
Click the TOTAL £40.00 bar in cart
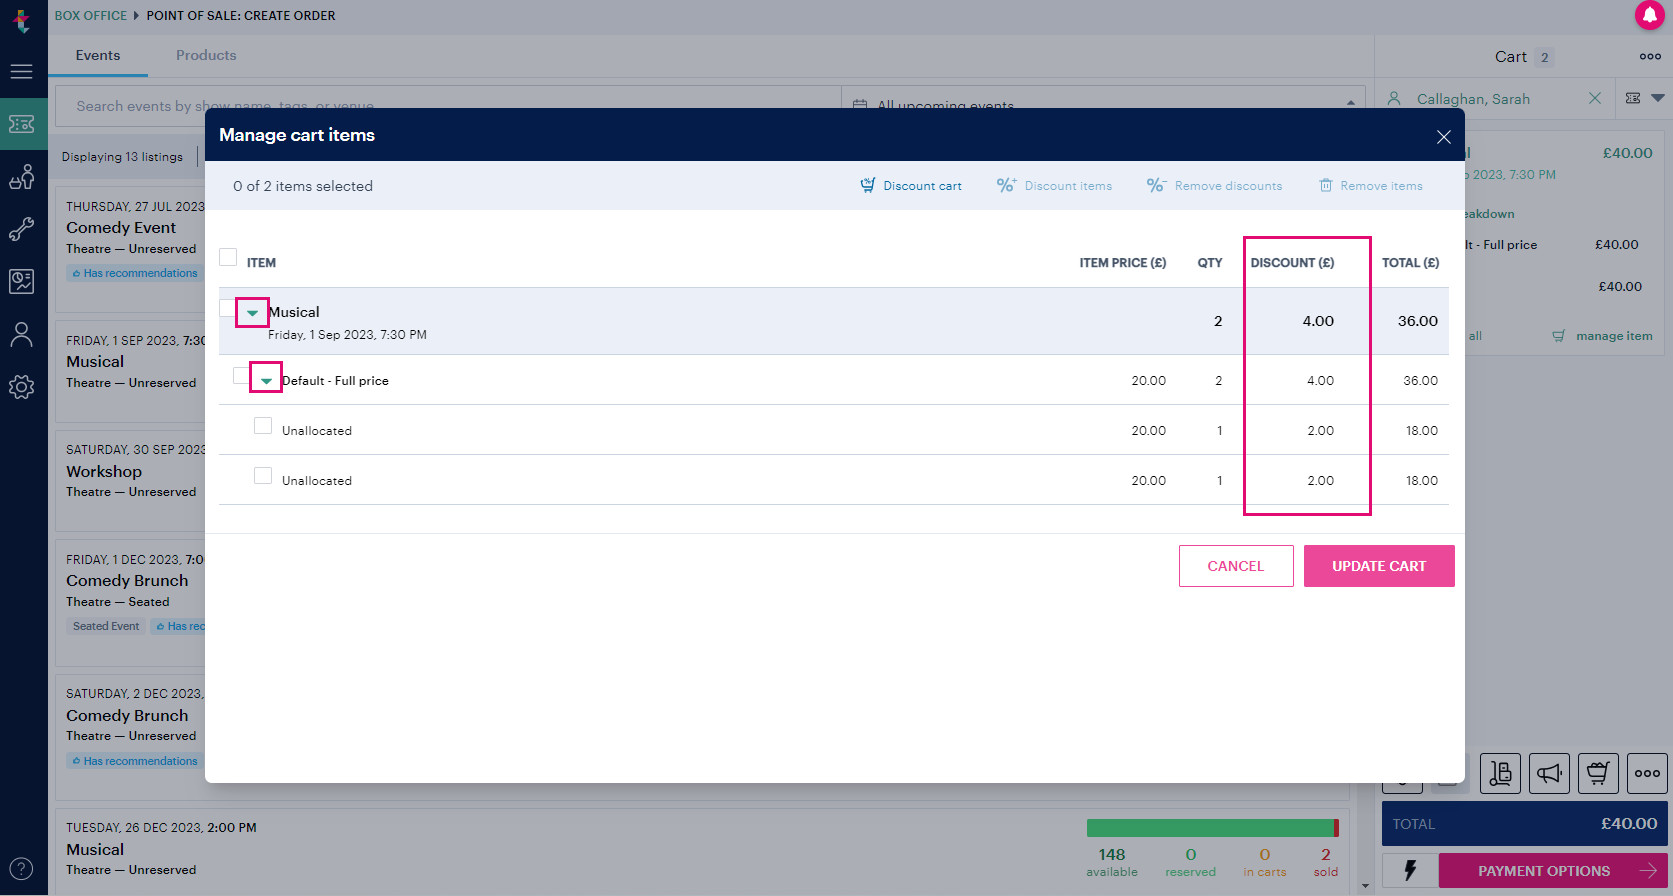point(1524,824)
